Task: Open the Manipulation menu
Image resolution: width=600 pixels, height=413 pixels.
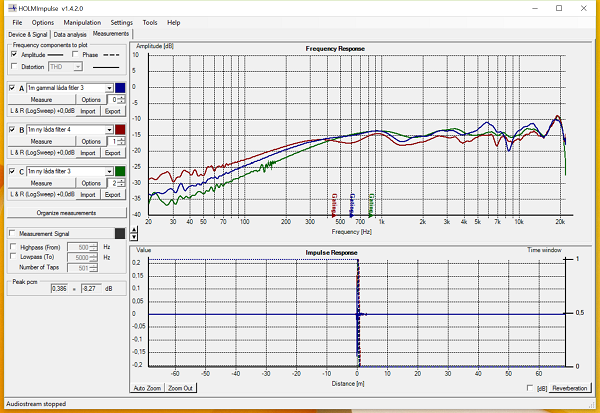Action: 82,23
